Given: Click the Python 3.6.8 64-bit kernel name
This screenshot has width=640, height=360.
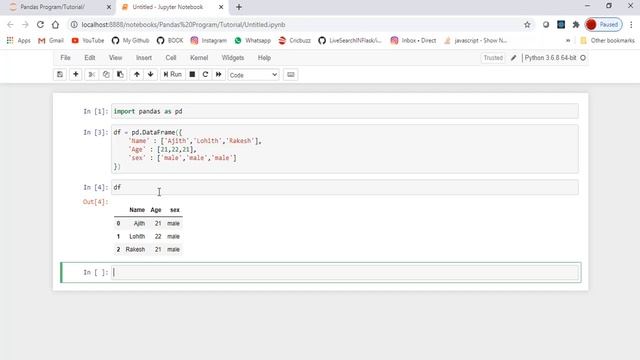Looking at the screenshot, I should coord(550,58).
